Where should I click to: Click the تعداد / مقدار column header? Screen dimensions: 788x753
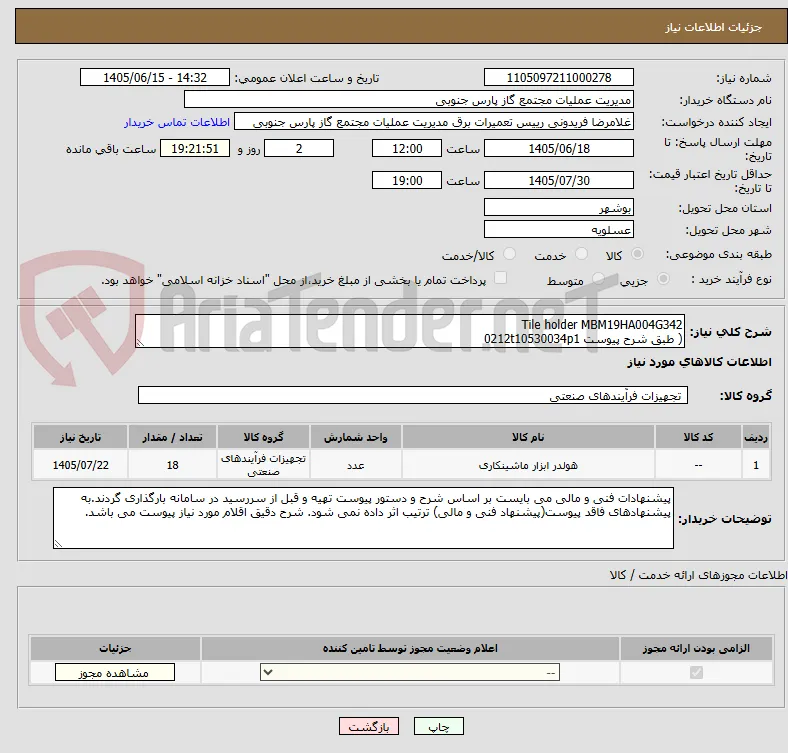[x=172, y=437]
